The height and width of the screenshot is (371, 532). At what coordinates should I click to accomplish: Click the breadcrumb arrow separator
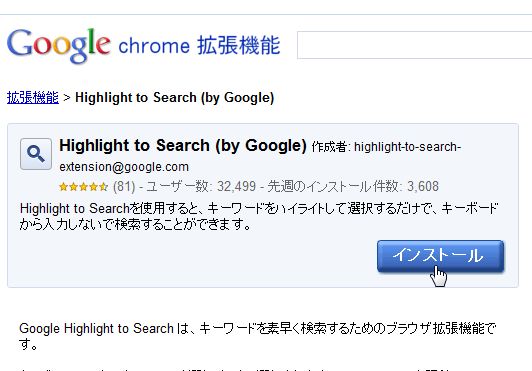tap(66, 98)
